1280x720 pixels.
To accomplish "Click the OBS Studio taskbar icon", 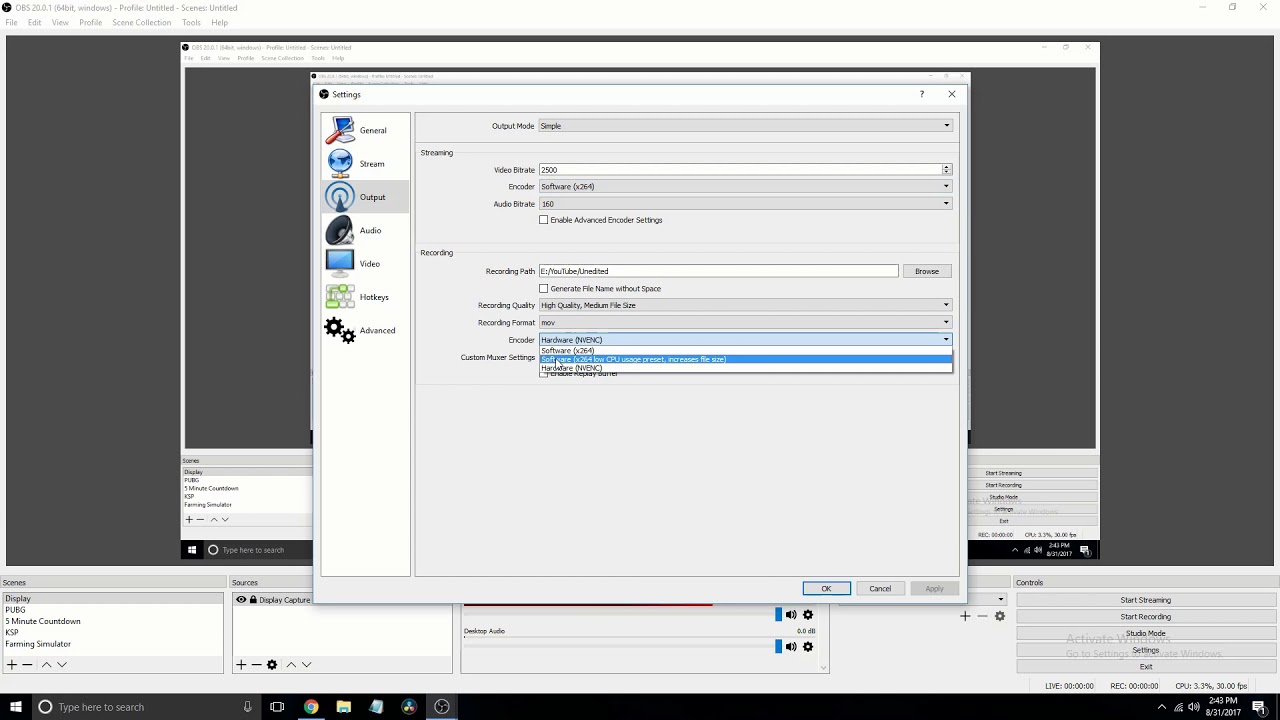I will (442, 707).
